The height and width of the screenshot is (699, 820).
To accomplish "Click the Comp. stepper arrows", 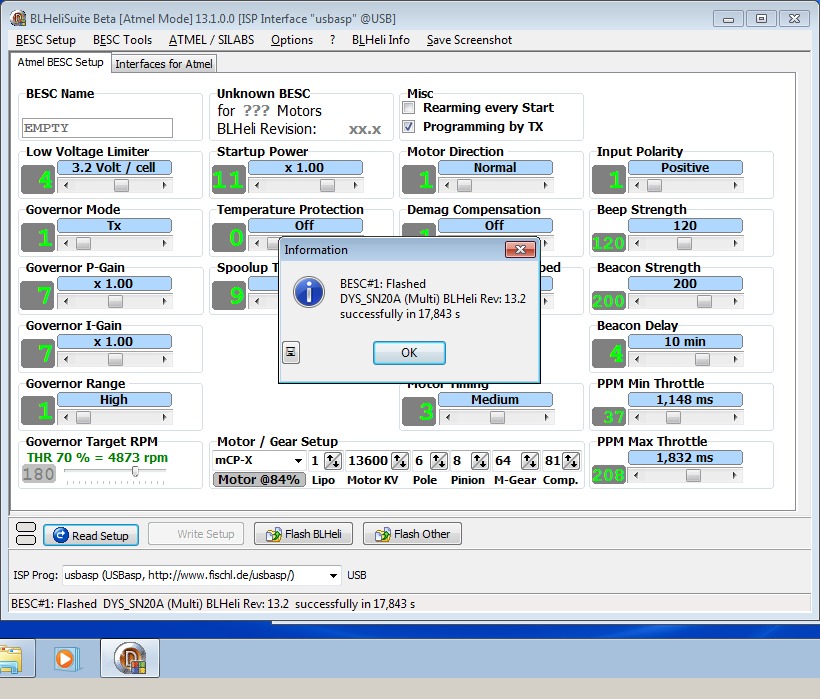I will pos(571,461).
